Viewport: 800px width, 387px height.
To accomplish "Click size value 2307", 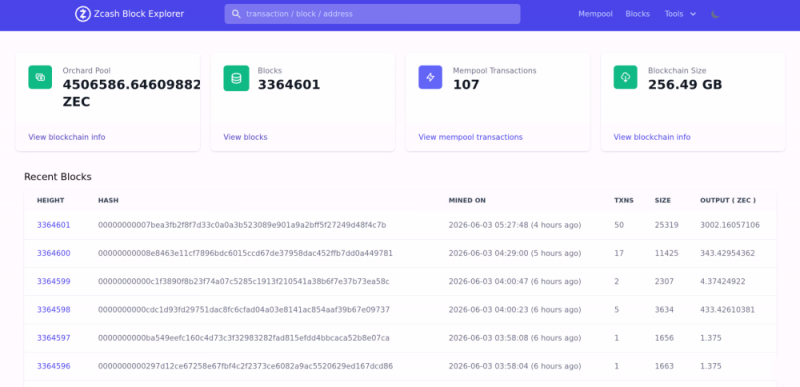I will coord(664,281).
